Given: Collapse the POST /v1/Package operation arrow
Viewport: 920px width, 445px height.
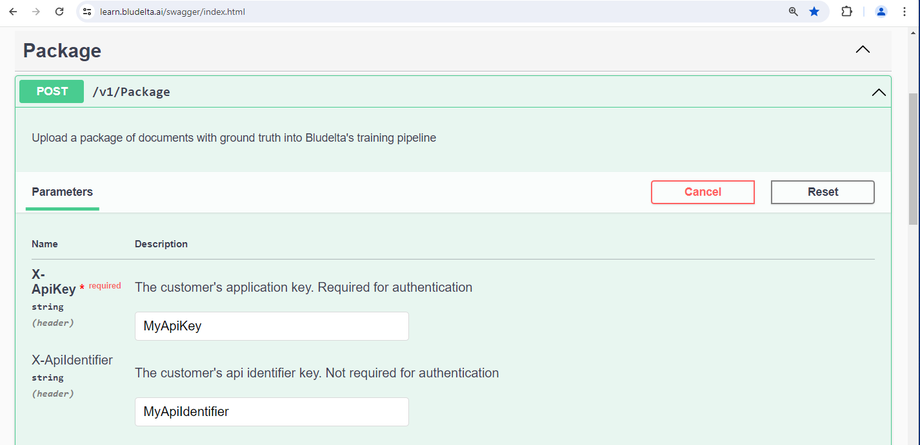Looking at the screenshot, I should (x=879, y=92).
